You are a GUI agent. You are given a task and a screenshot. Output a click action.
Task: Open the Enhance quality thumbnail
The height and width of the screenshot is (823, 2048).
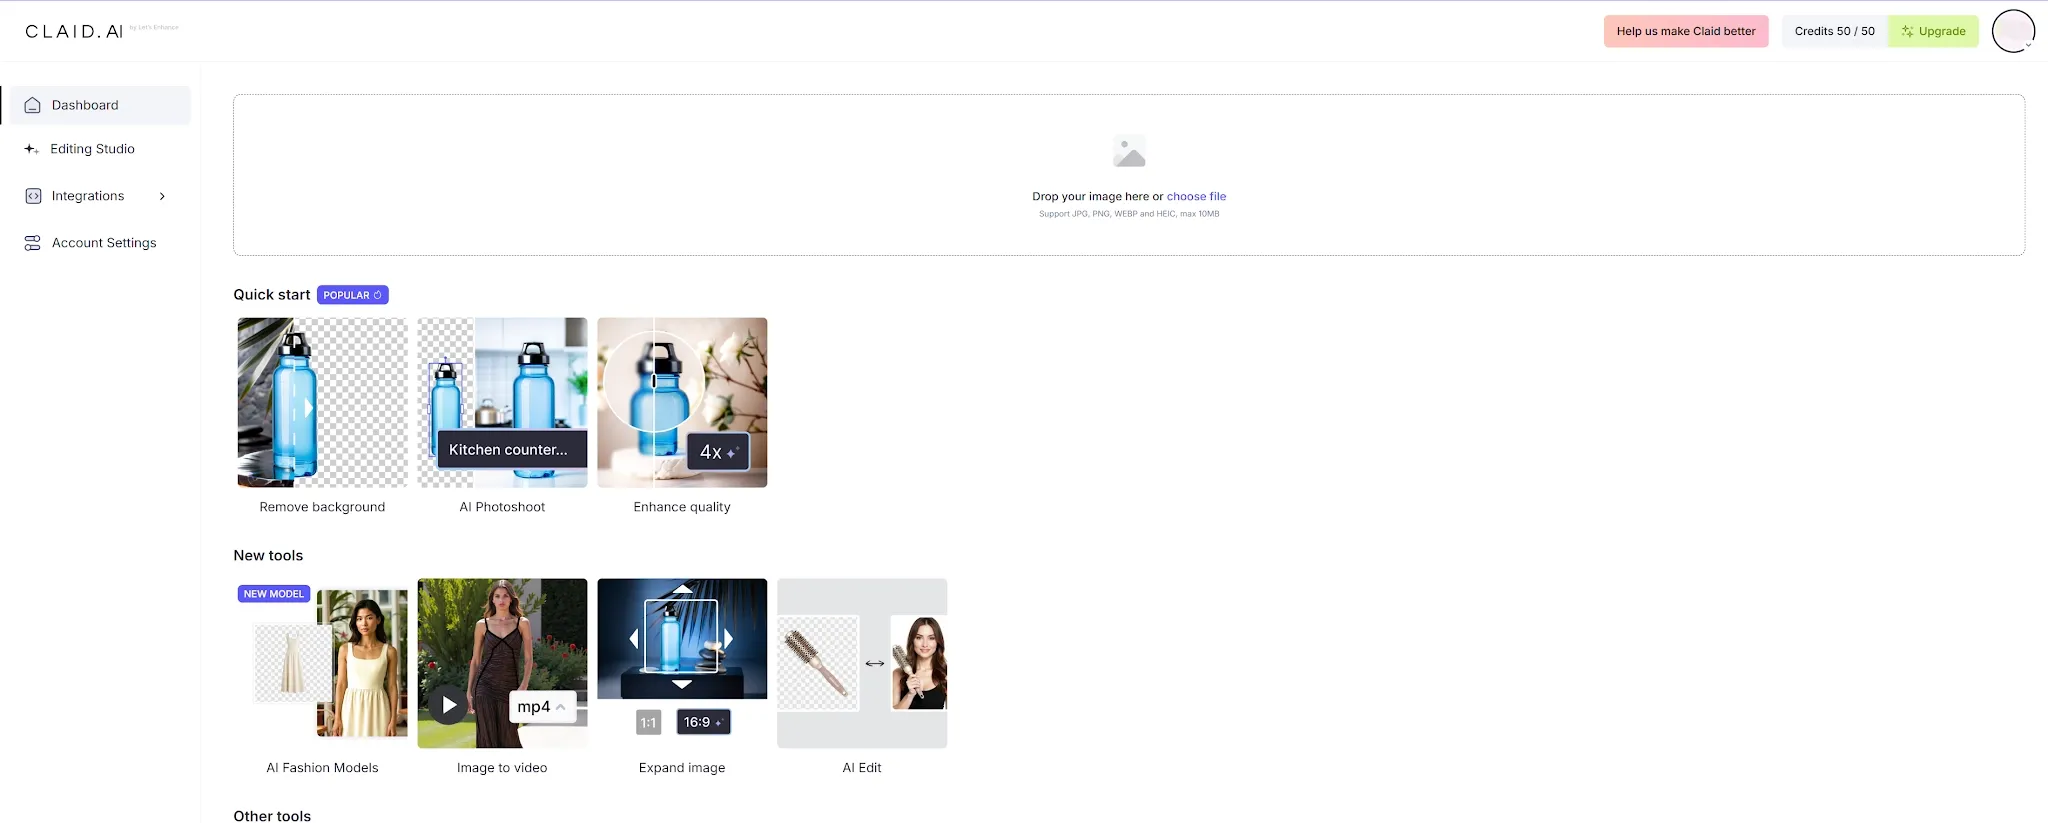point(682,403)
